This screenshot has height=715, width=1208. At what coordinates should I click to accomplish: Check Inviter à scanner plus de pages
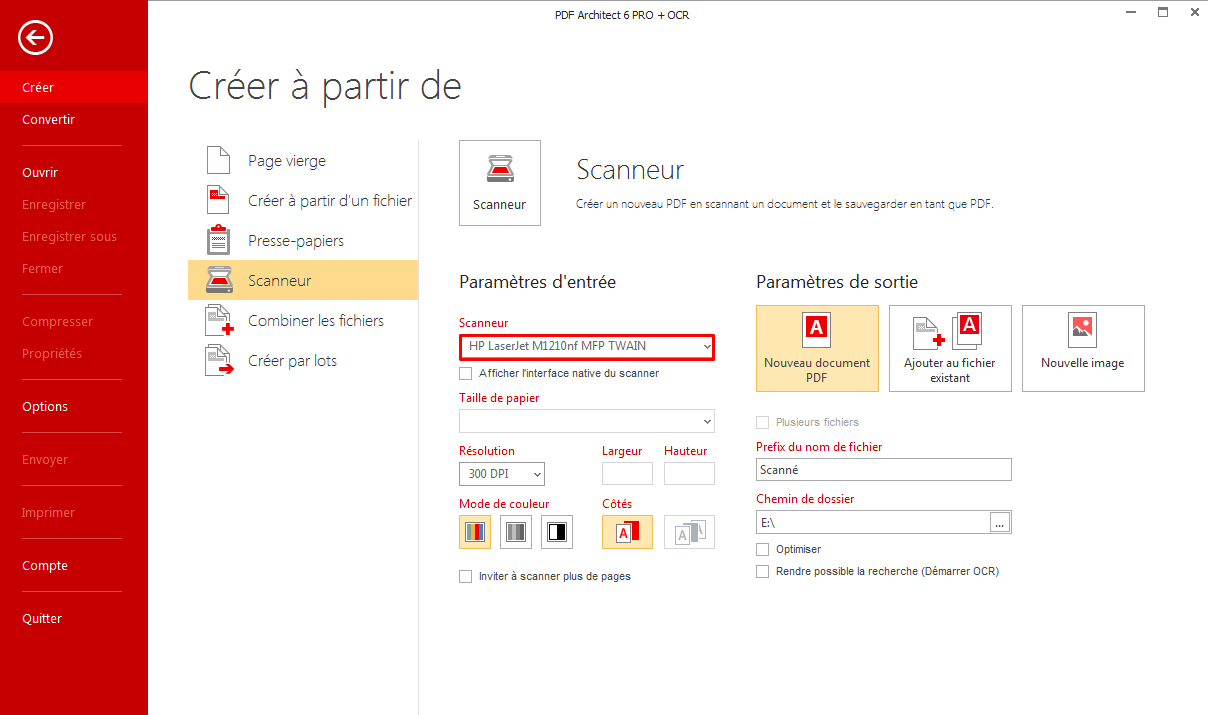tap(465, 576)
